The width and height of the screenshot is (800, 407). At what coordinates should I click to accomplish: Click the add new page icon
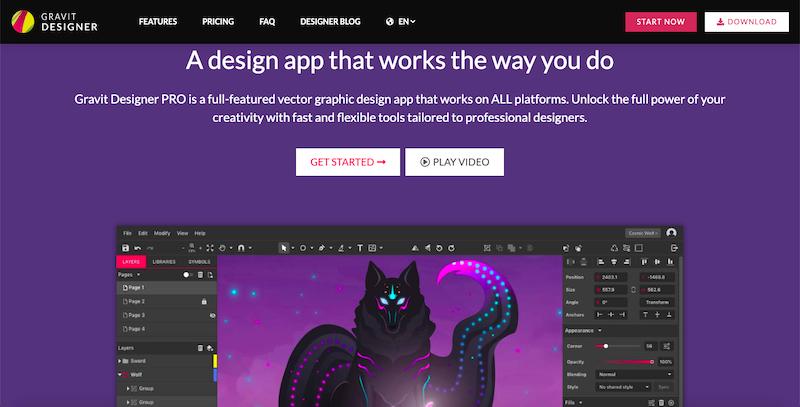click(x=210, y=275)
